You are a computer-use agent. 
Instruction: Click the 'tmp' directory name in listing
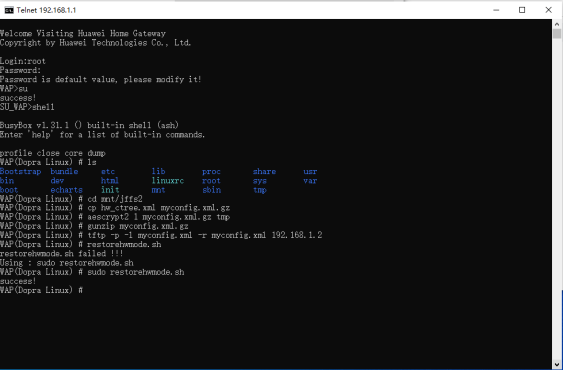tap(260, 190)
